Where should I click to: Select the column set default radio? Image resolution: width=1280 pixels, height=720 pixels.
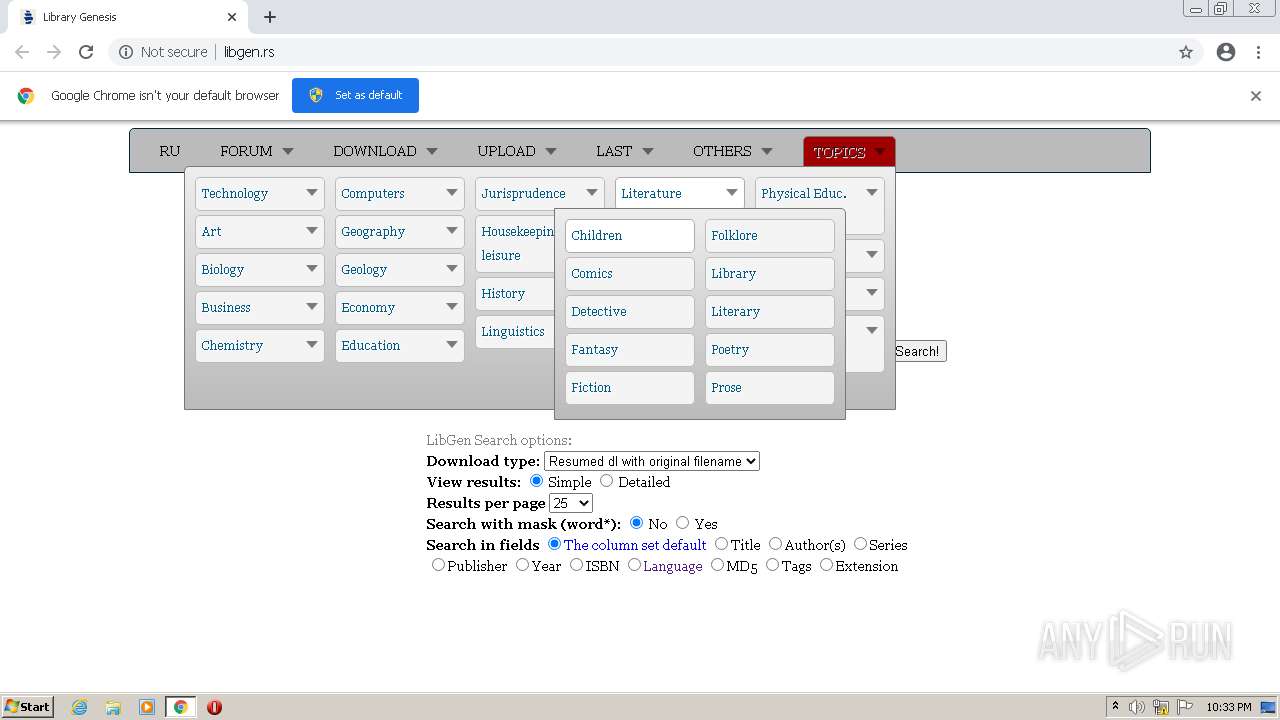[555, 544]
